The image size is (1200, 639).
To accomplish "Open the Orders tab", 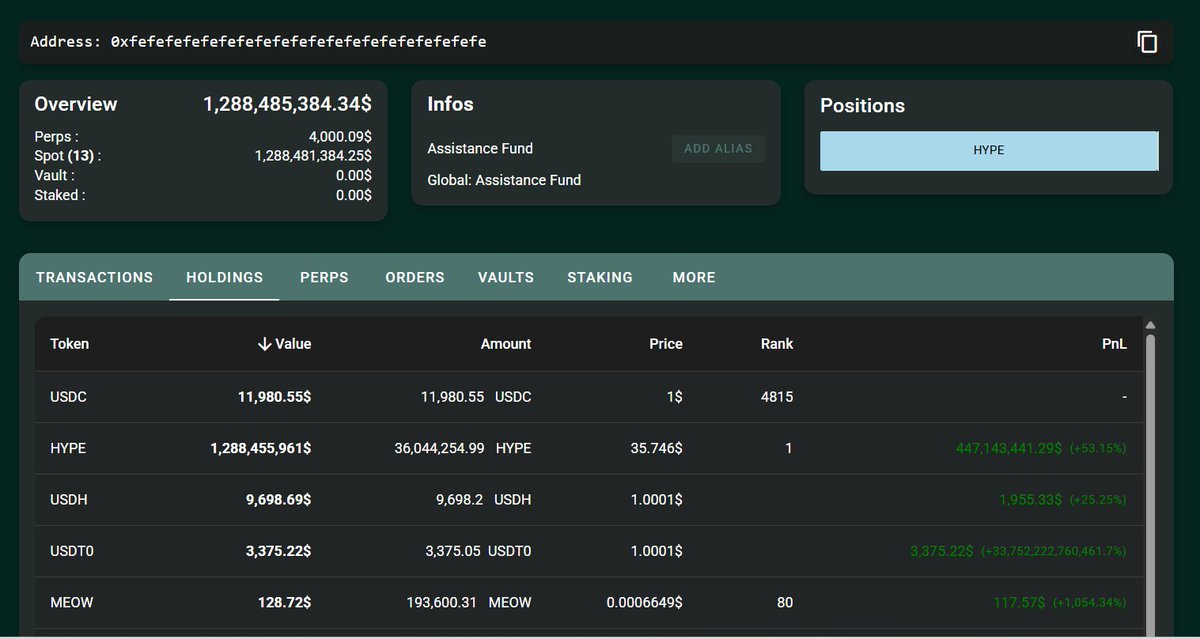I will [x=415, y=277].
